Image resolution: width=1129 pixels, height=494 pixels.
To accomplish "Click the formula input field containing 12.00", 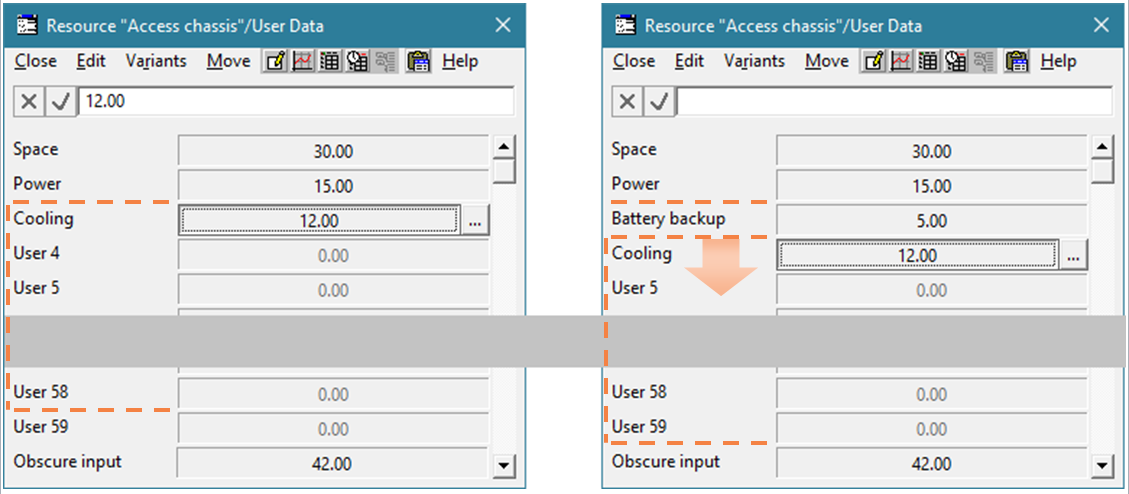I will [x=297, y=102].
